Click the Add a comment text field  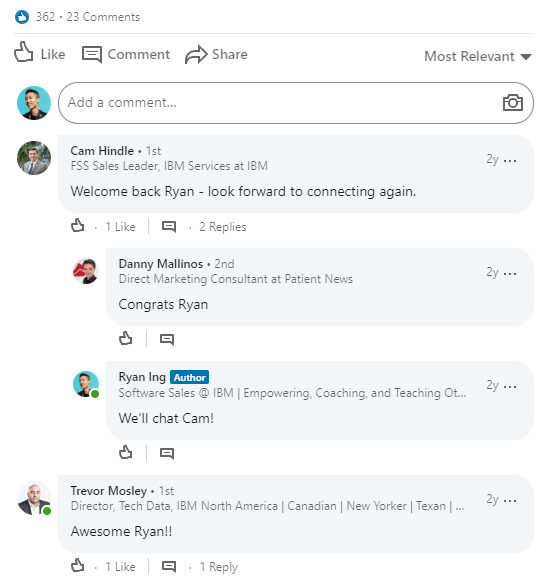pyautogui.click(x=296, y=103)
